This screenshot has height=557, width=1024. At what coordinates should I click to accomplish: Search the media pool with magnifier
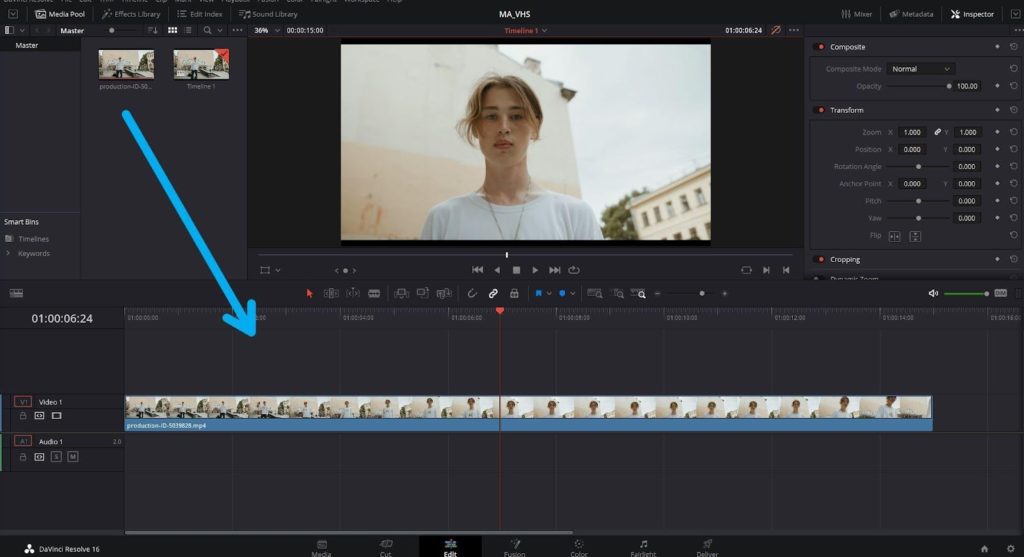[x=207, y=30]
